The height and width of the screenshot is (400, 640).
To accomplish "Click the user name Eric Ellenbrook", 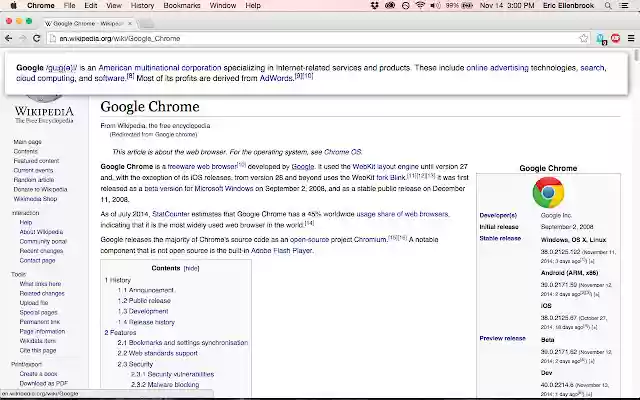I will [x=569, y=5].
